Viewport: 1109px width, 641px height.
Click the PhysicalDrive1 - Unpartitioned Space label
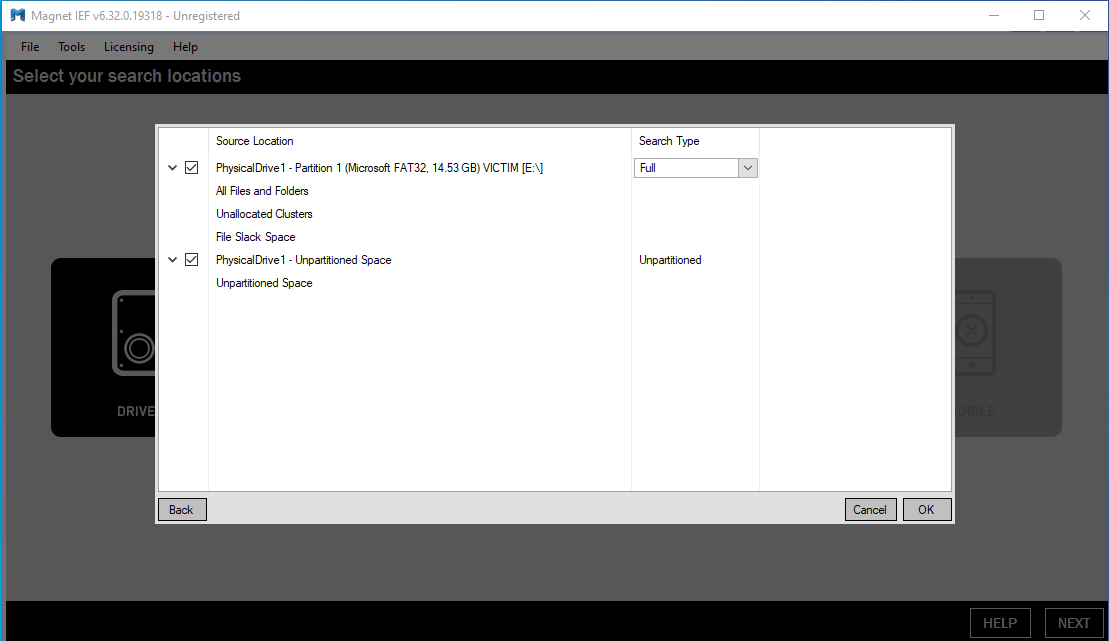(x=303, y=260)
